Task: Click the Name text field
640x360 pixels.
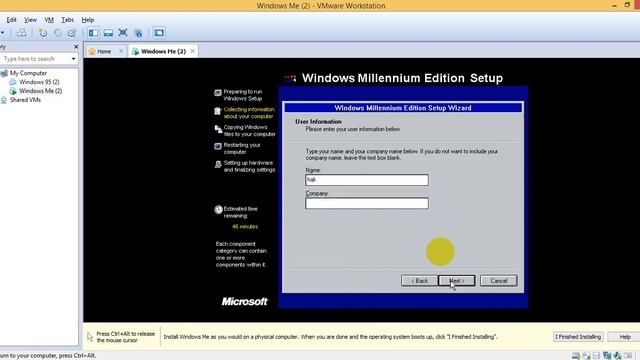Action: 367,180
